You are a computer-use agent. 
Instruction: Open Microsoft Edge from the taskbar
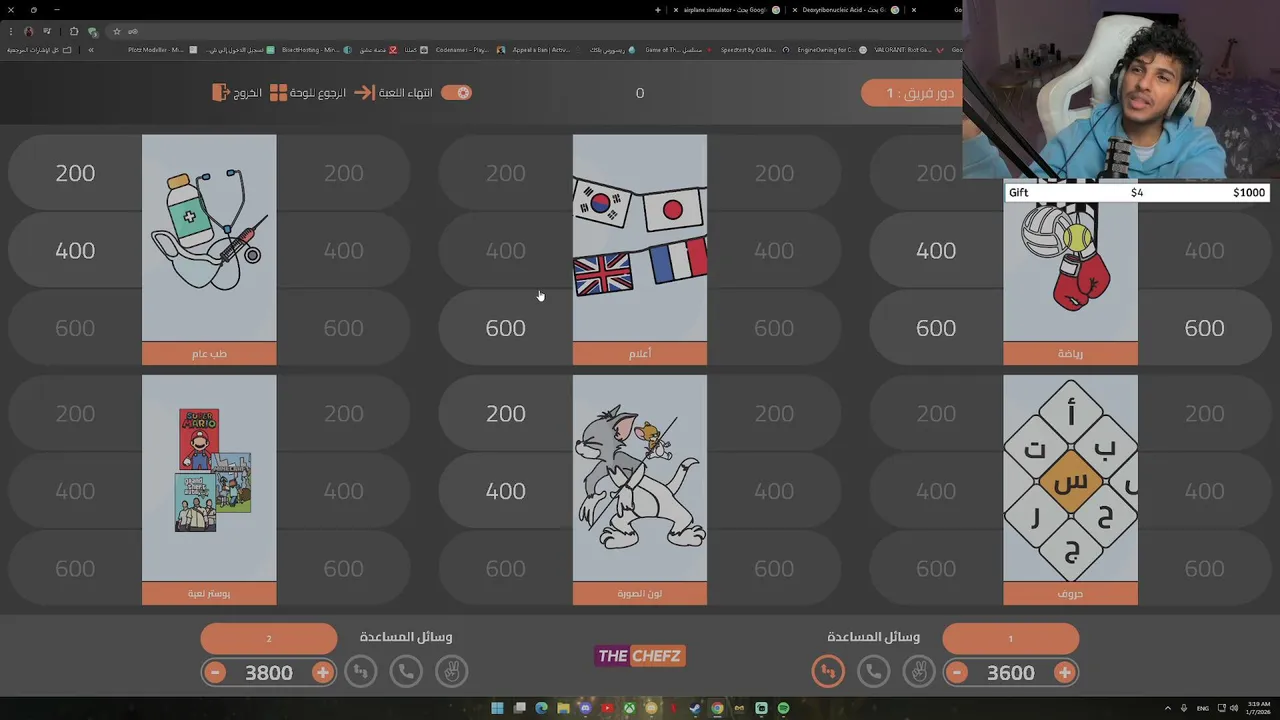(x=541, y=708)
